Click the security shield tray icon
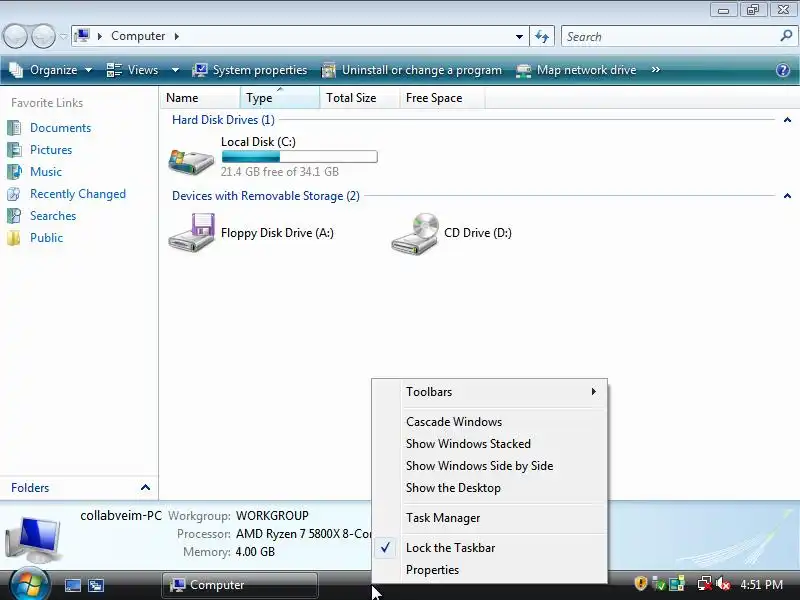 point(641,583)
